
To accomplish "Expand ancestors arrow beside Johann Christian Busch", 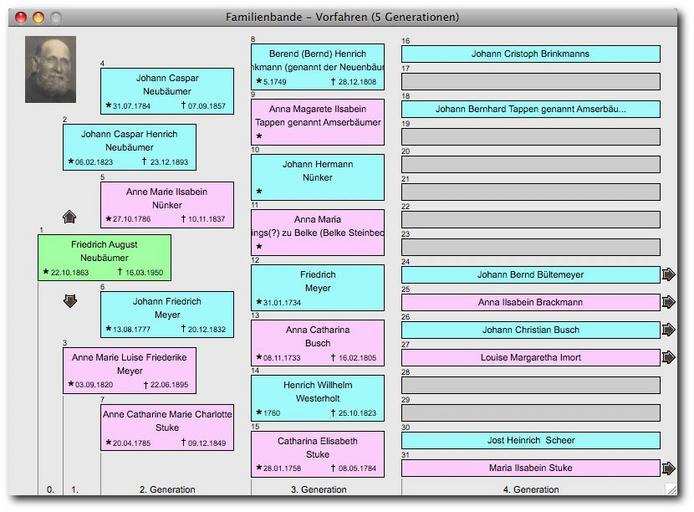I will [x=668, y=330].
